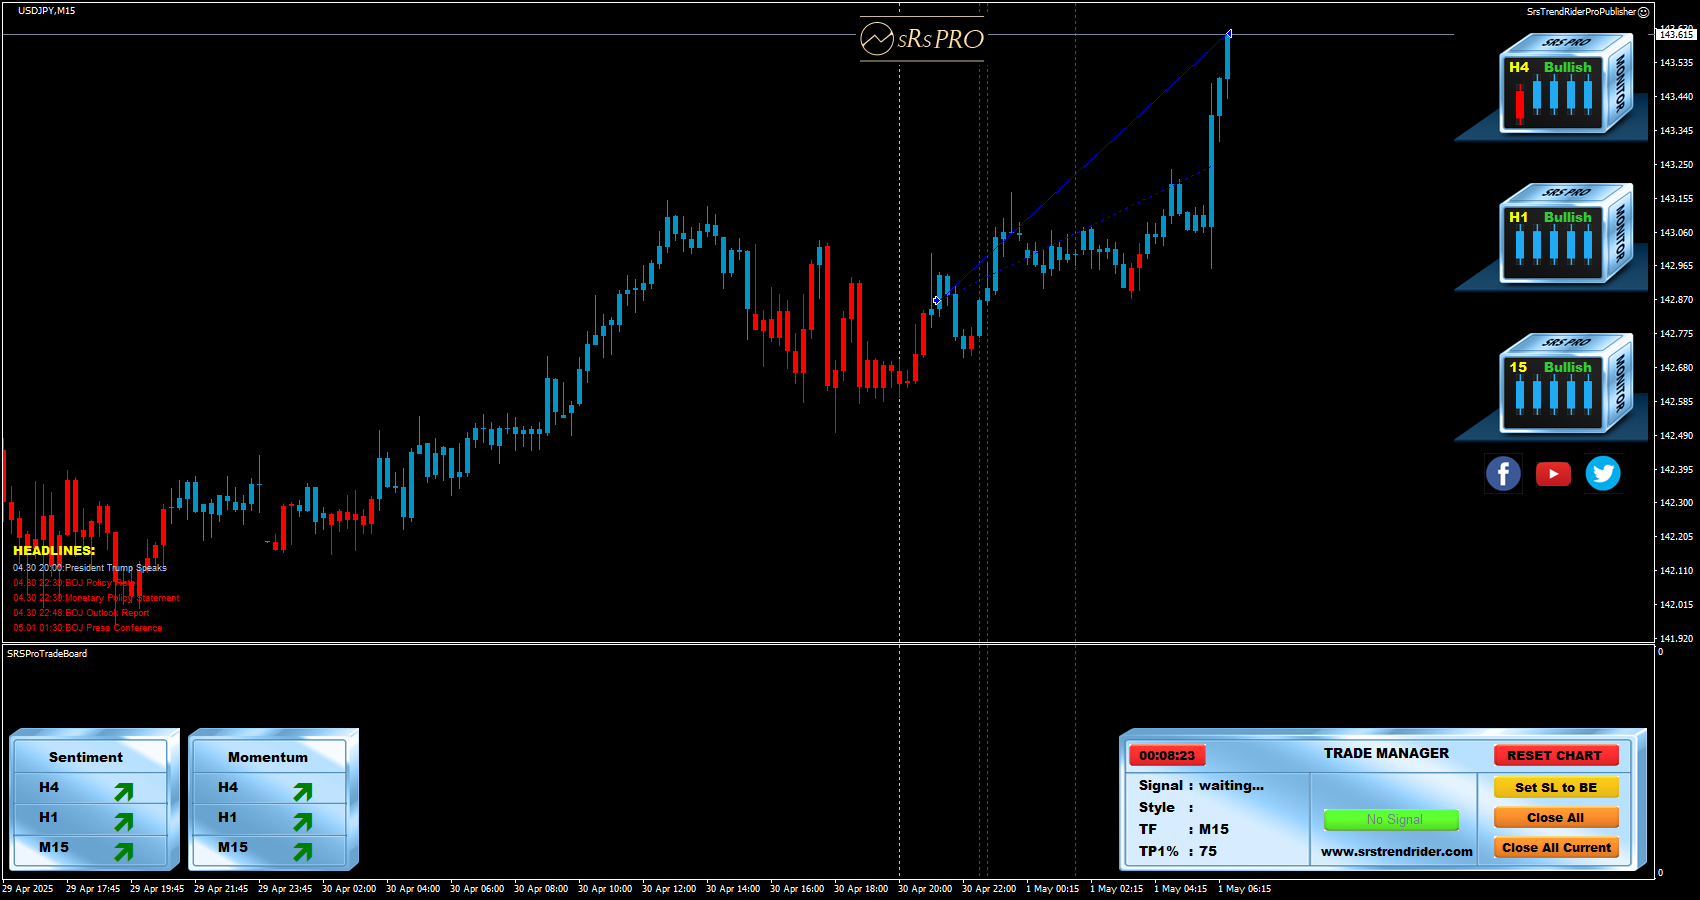This screenshot has width=1700, height=900.
Task: Click Close All Current button
Action: [x=1555, y=848]
